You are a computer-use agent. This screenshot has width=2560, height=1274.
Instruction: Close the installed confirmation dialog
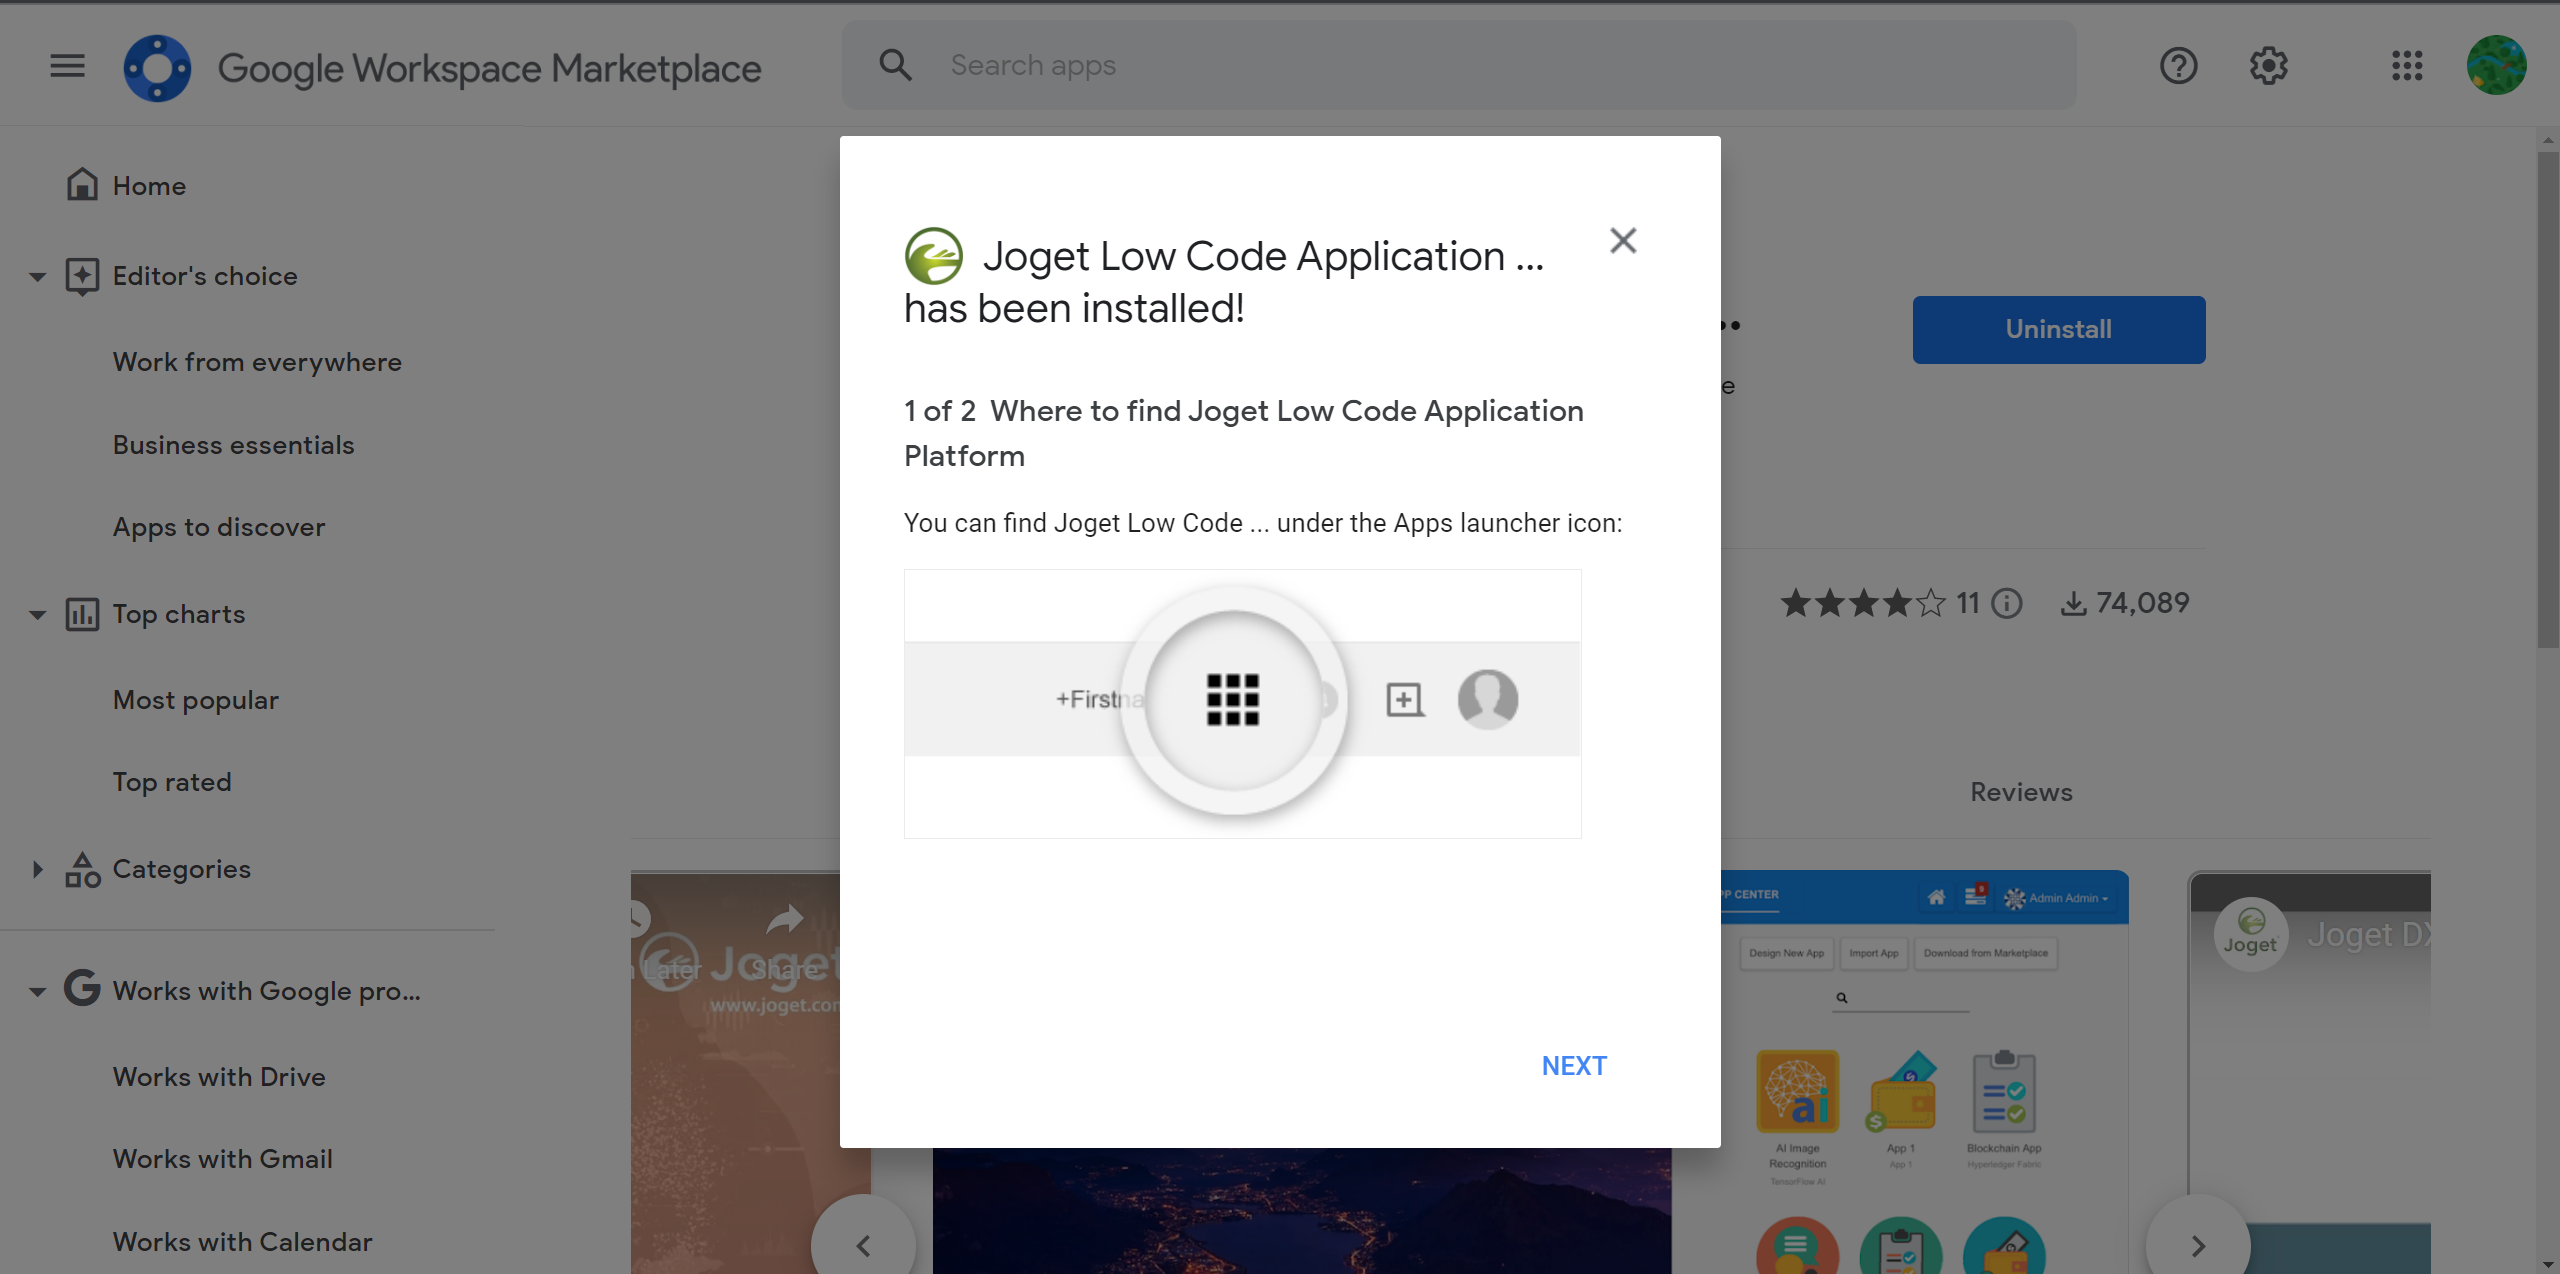(x=1623, y=241)
